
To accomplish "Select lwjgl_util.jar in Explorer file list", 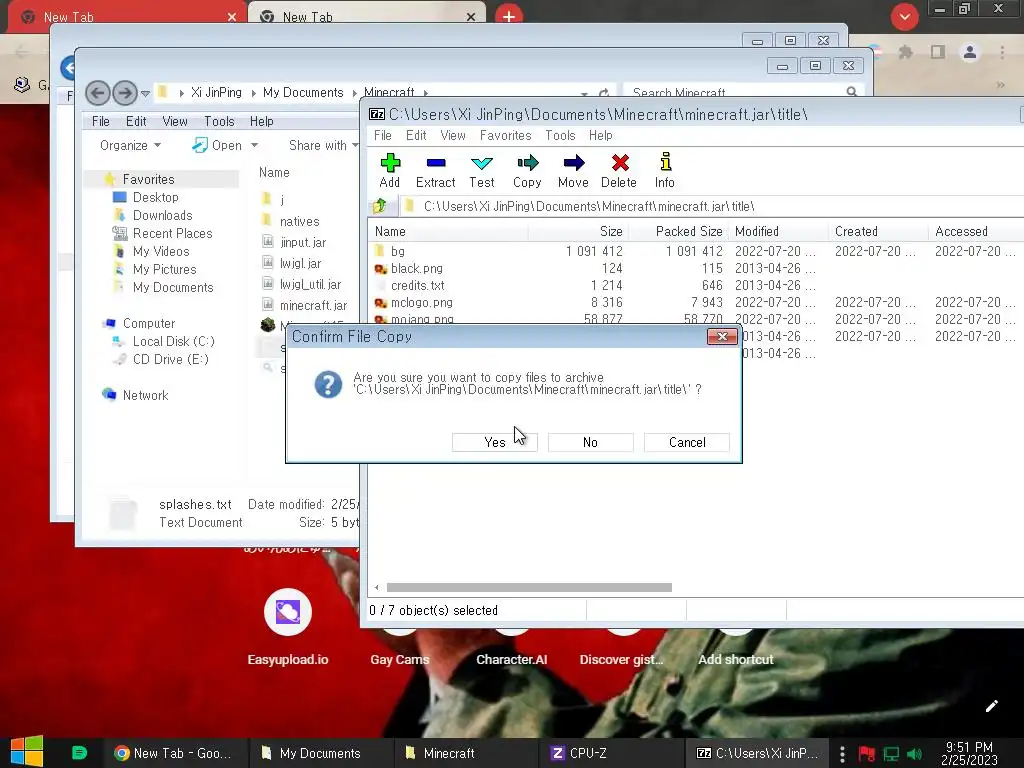I will 310,284.
